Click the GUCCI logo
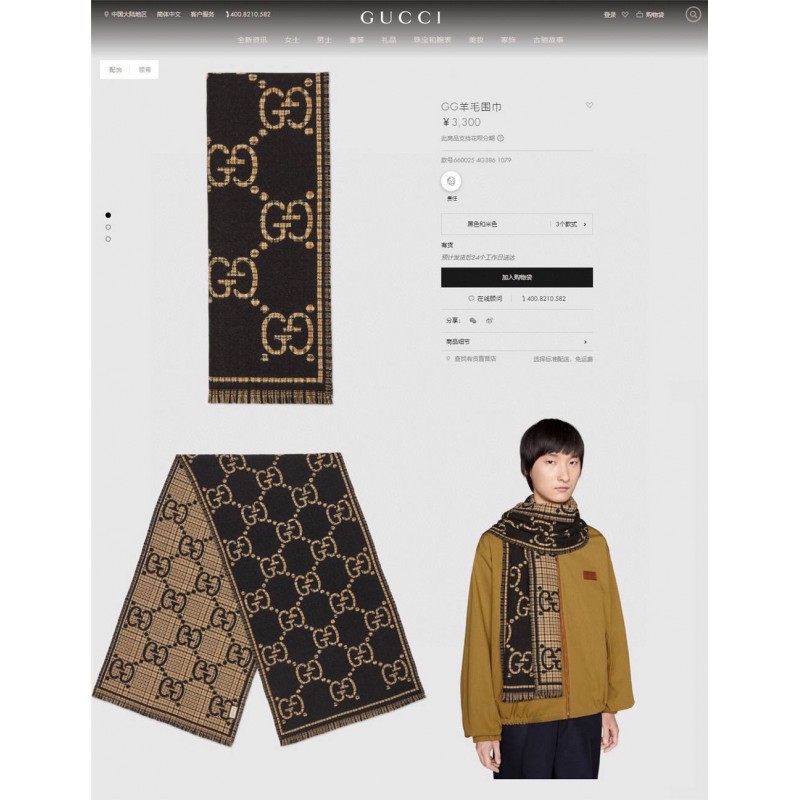 click(x=401, y=18)
